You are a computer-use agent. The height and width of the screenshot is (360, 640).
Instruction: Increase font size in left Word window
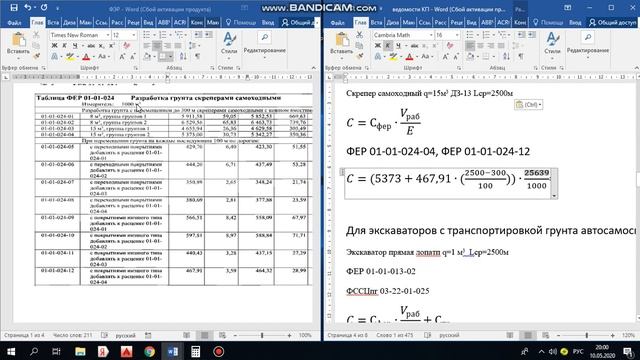point(122,57)
